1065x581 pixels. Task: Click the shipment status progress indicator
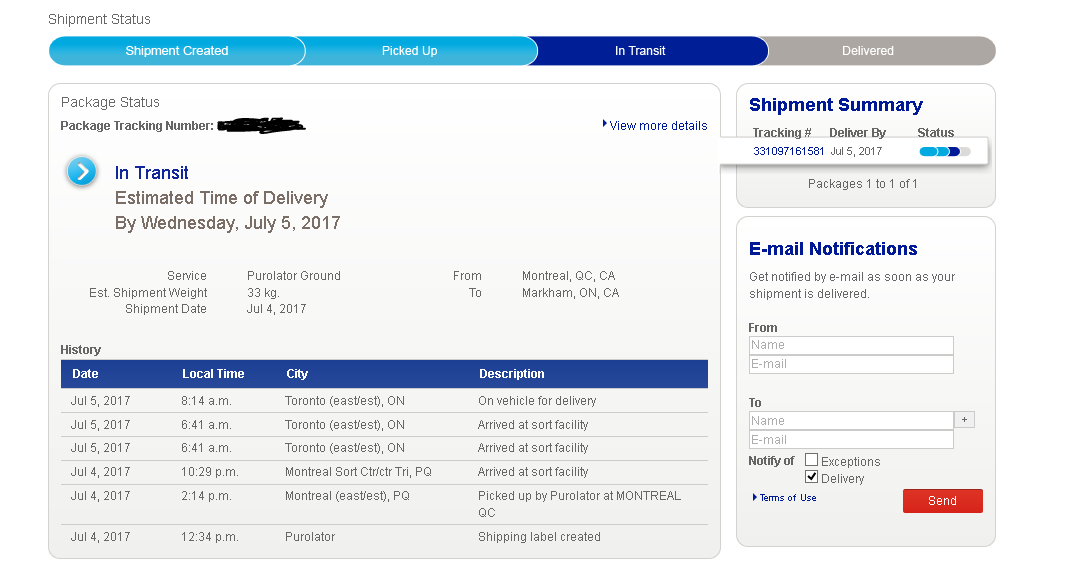tap(944, 152)
